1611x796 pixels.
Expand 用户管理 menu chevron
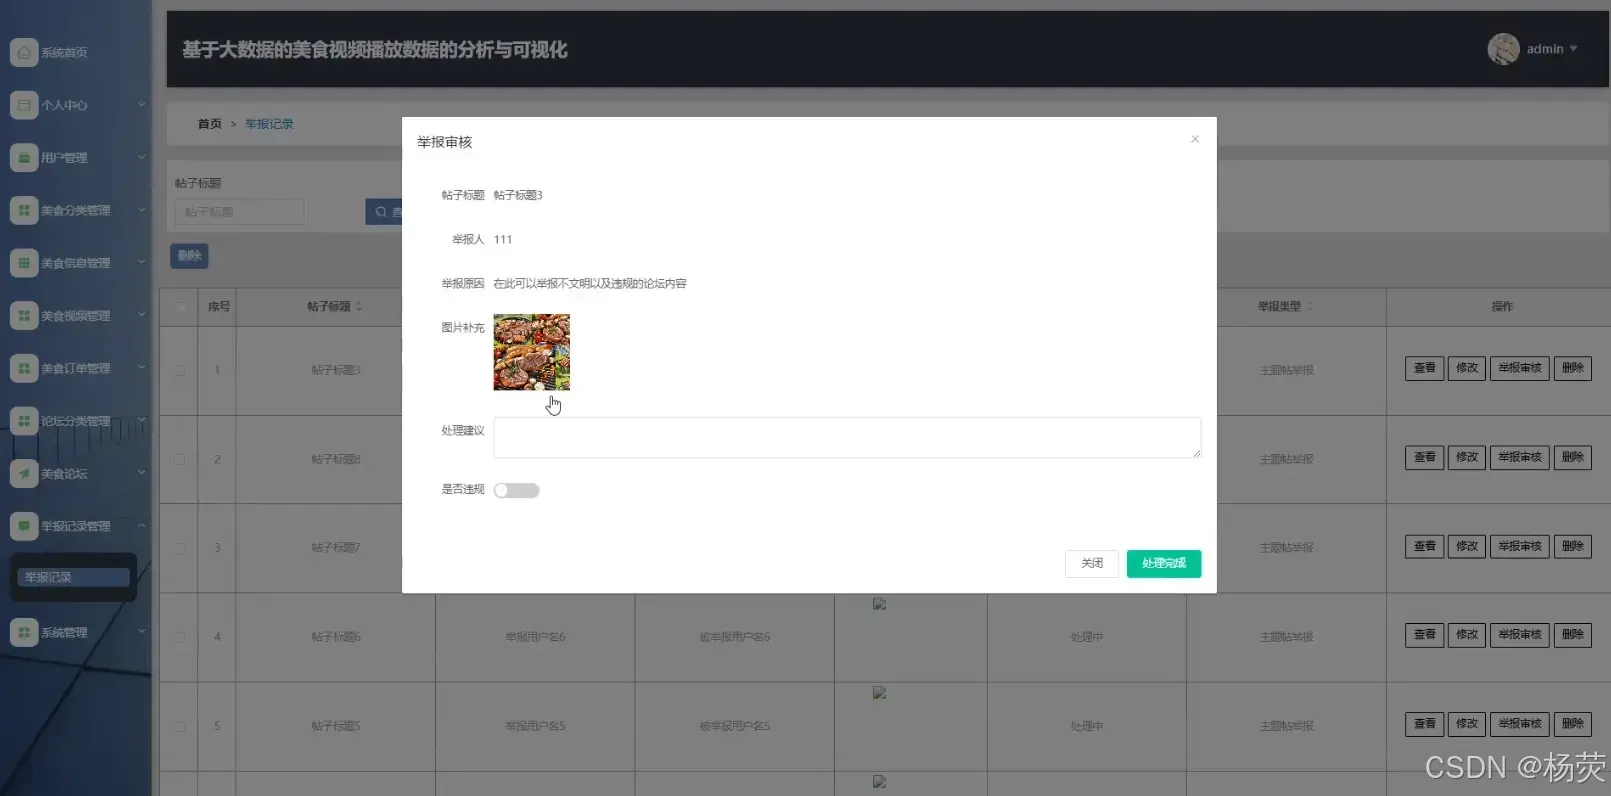(141, 158)
